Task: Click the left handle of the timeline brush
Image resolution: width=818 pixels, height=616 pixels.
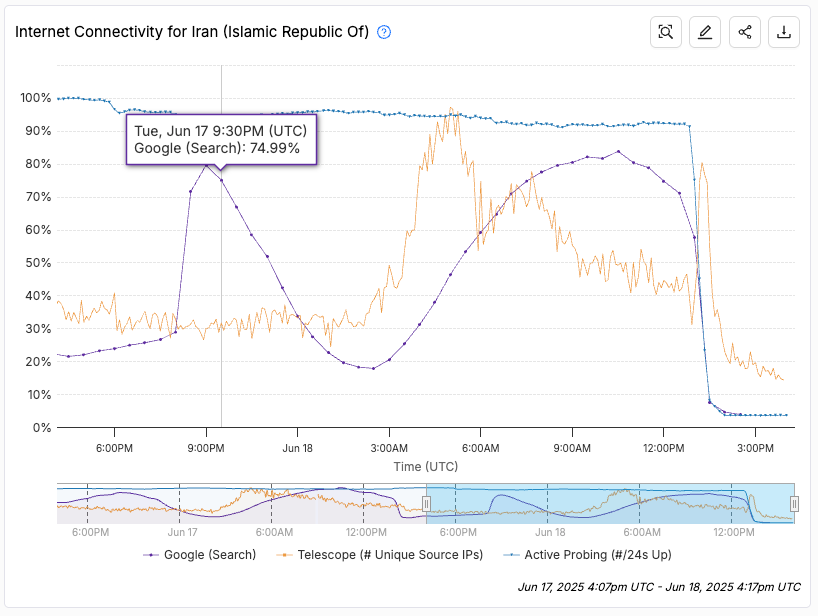Action: 427,504
